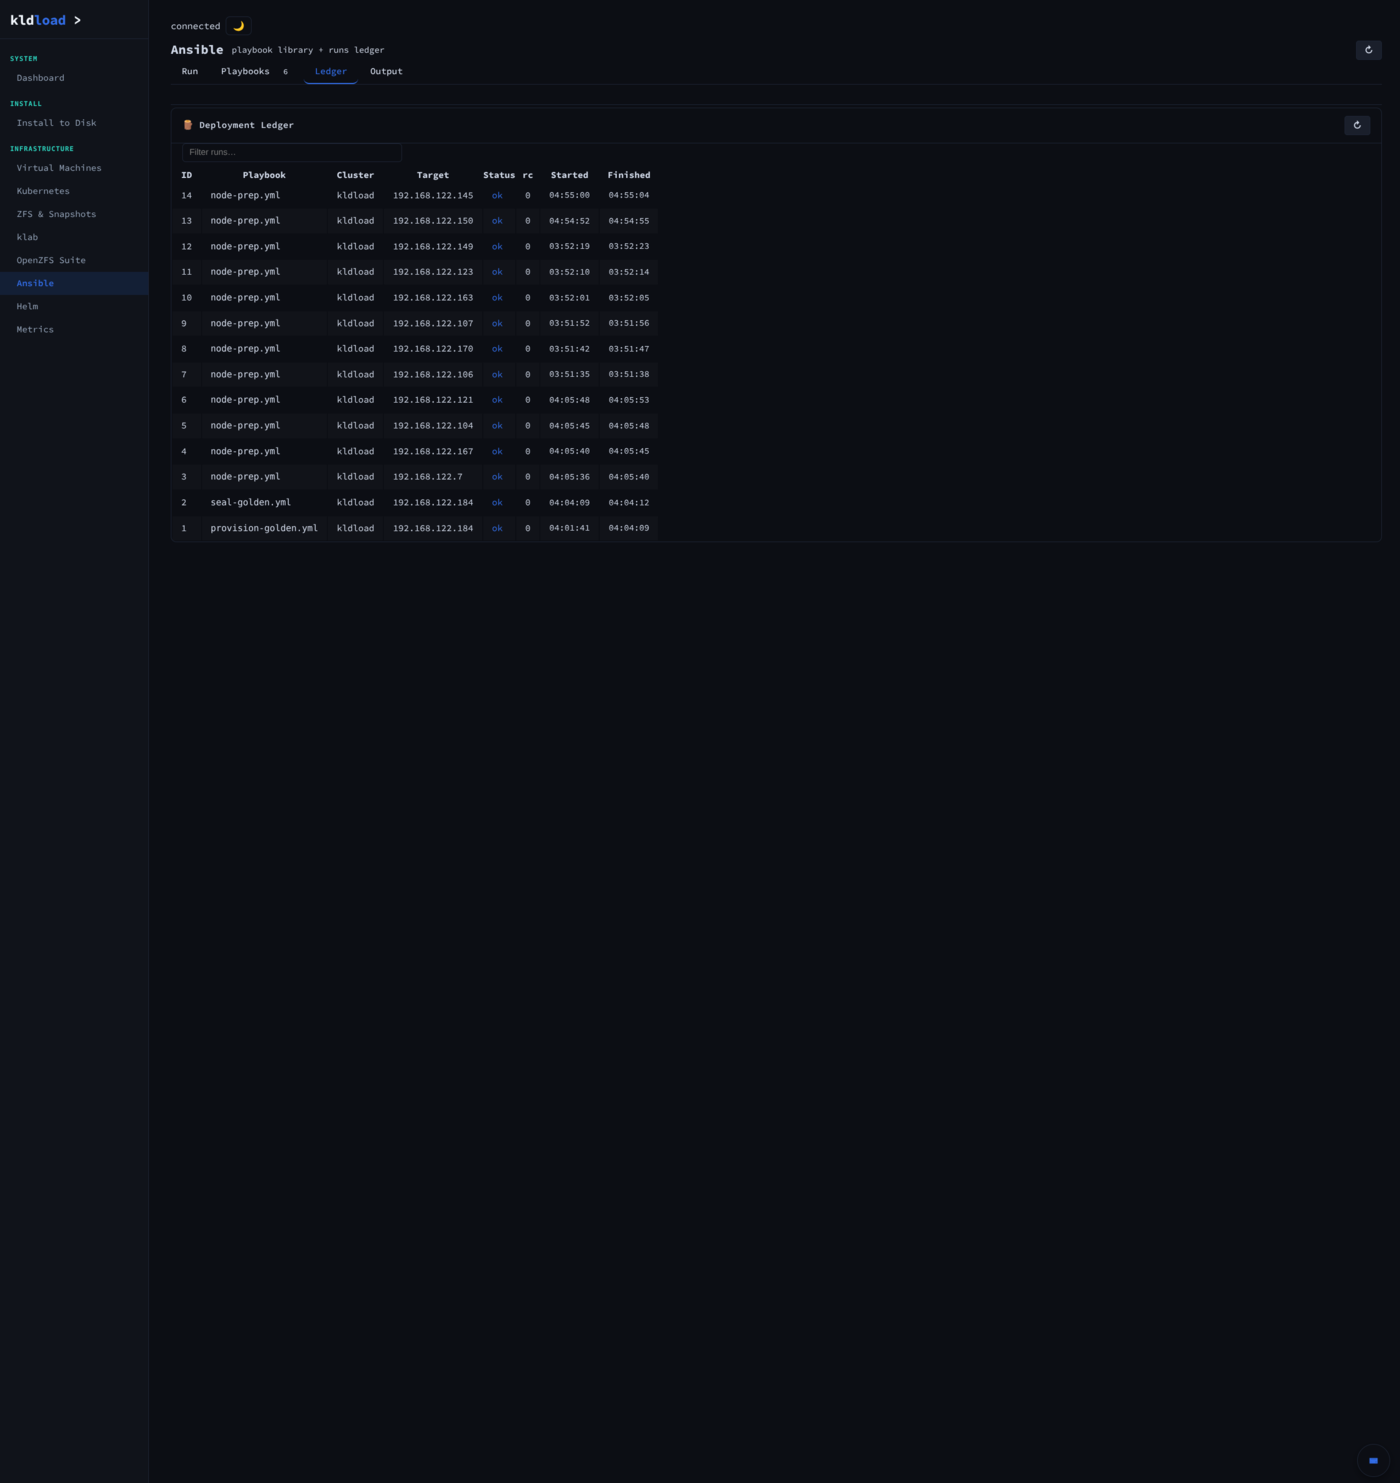Select klab in sidebar
The height and width of the screenshot is (1483, 1400).
[74, 237]
